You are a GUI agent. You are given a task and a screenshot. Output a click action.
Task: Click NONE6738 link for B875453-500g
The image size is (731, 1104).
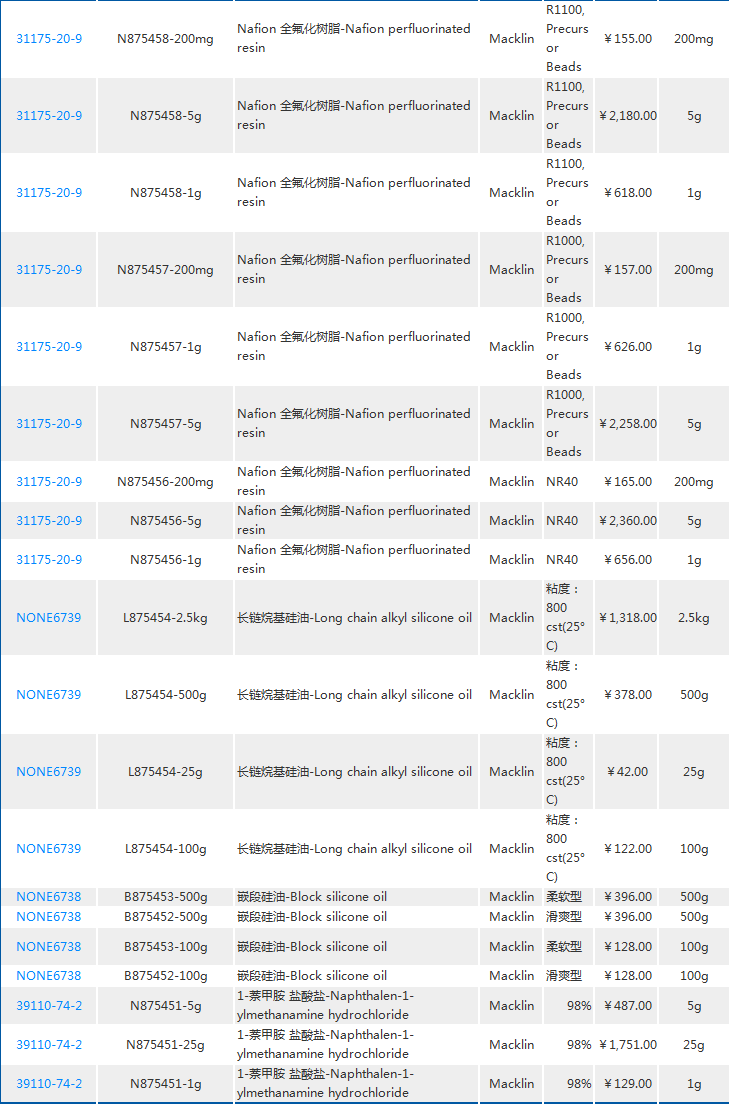tap(49, 897)
